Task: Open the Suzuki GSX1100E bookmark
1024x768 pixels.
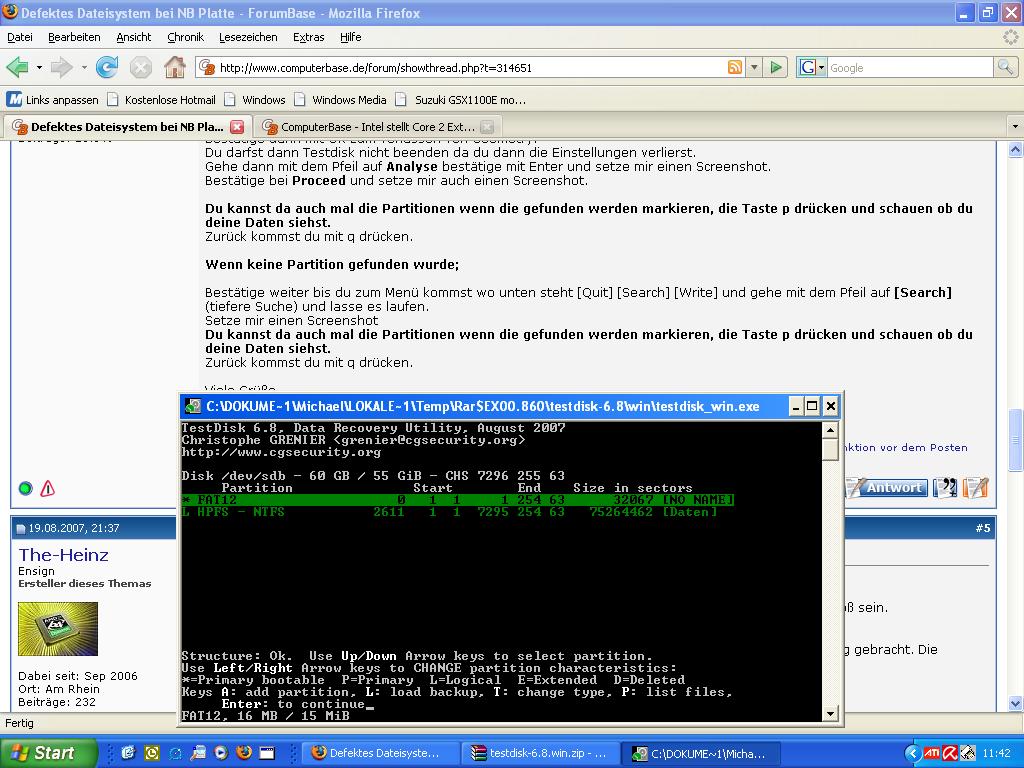Action: coord(462,100)
